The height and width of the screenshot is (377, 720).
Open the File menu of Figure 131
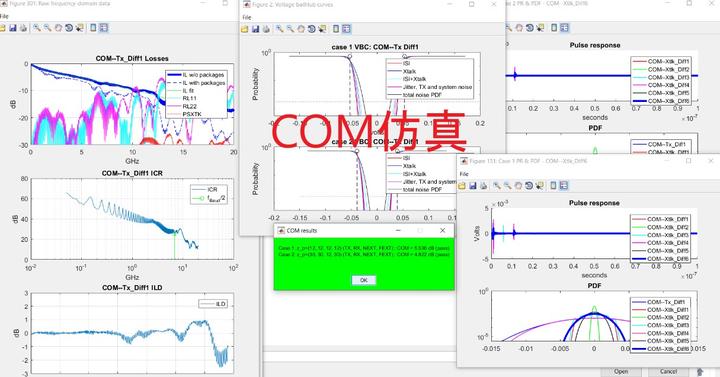click(464, 174)
